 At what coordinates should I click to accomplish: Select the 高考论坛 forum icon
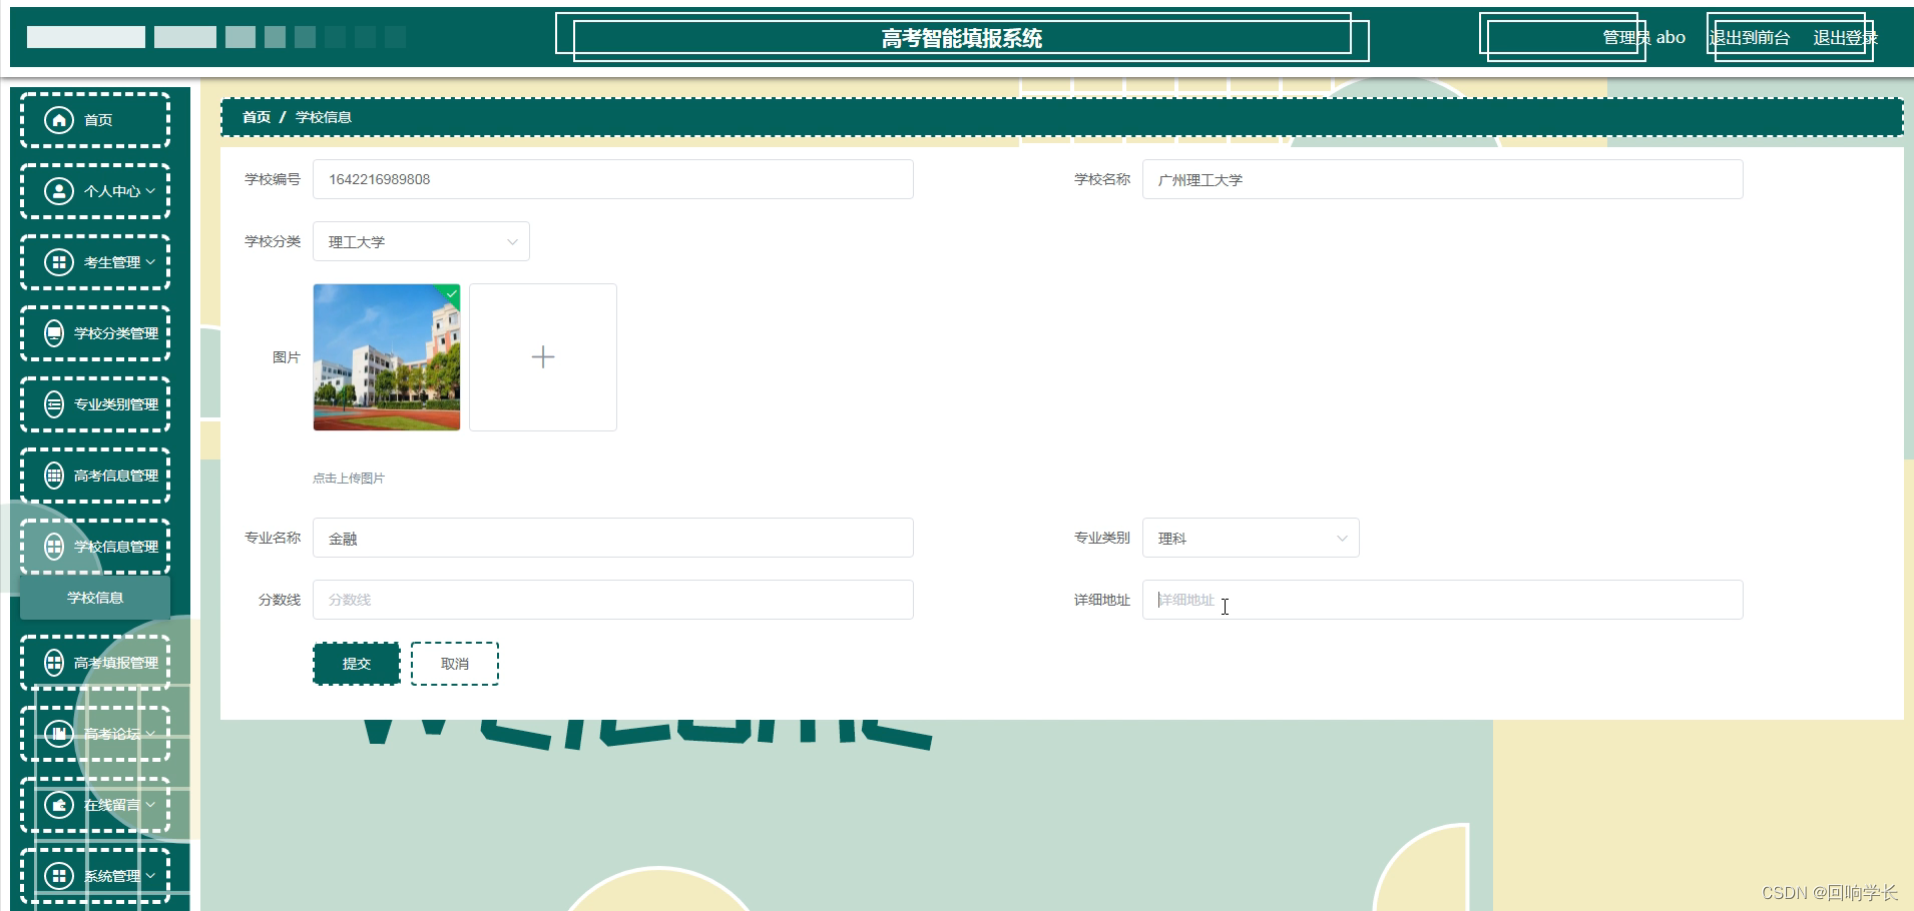[57, 733]
